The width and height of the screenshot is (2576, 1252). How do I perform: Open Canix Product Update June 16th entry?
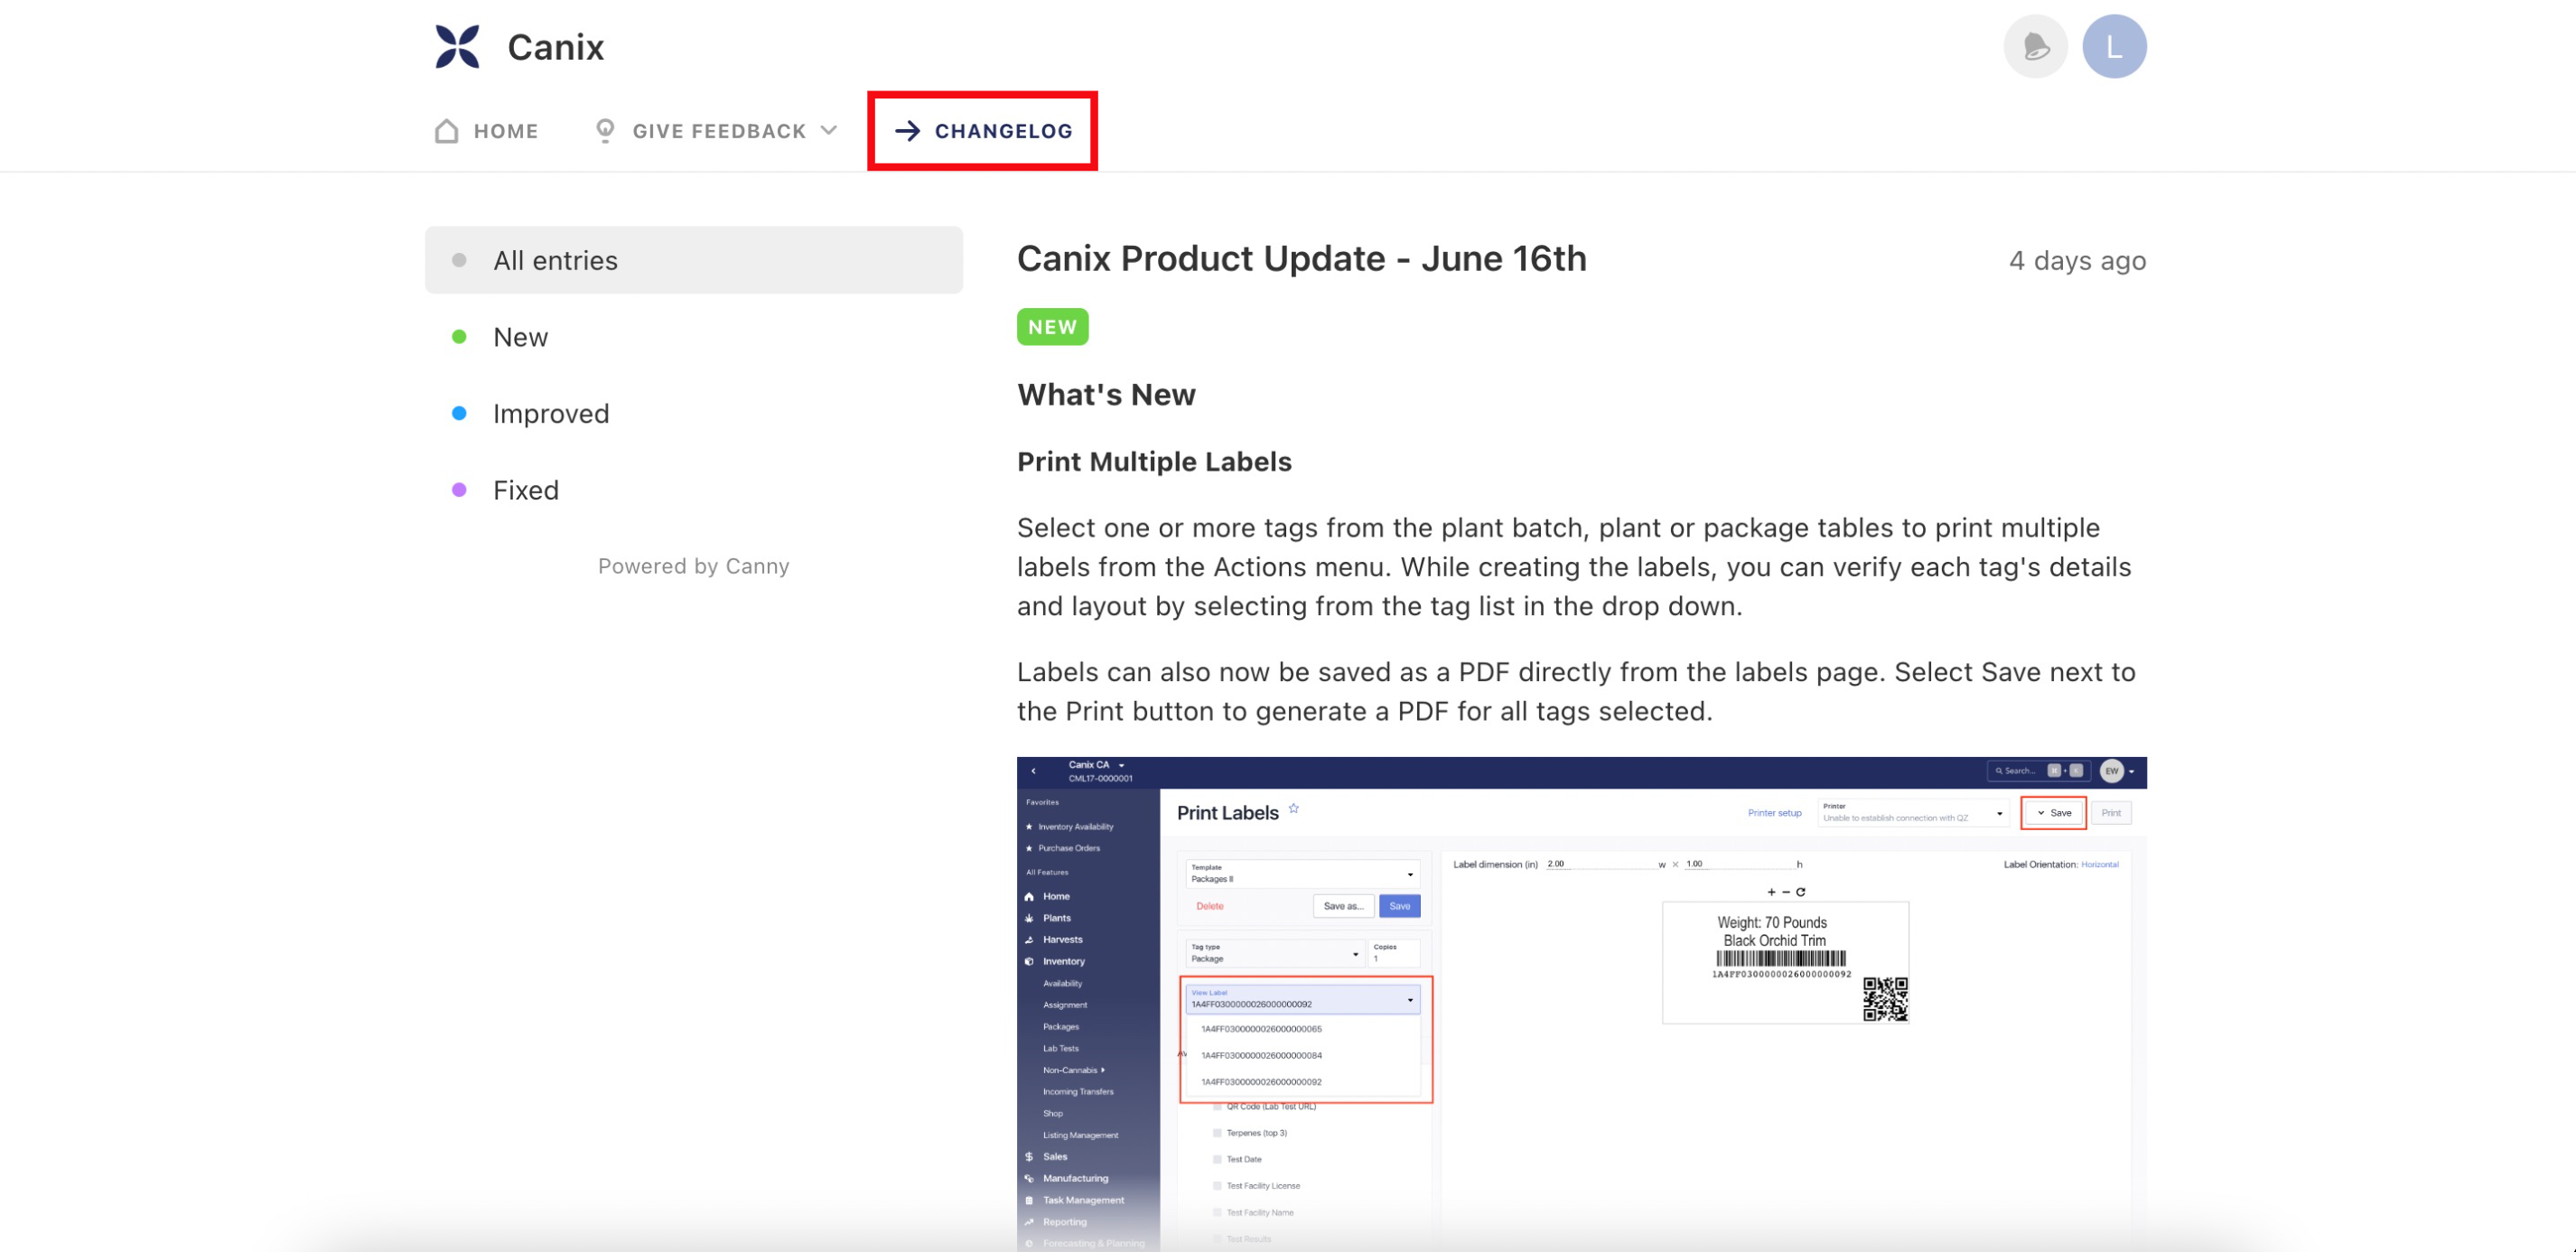[x=1301, y=259]
